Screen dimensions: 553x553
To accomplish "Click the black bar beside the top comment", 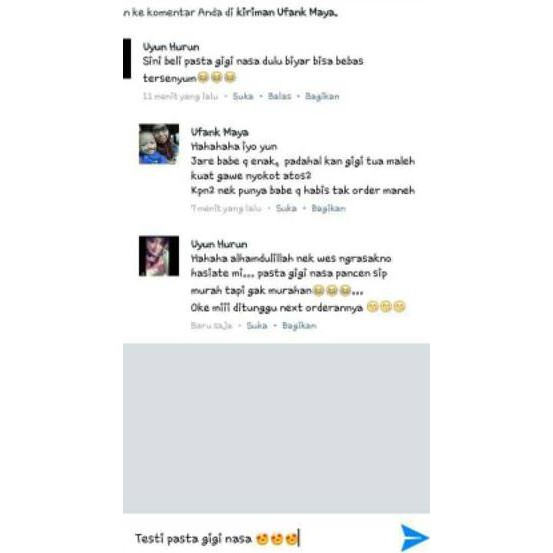I will (127, 58).
